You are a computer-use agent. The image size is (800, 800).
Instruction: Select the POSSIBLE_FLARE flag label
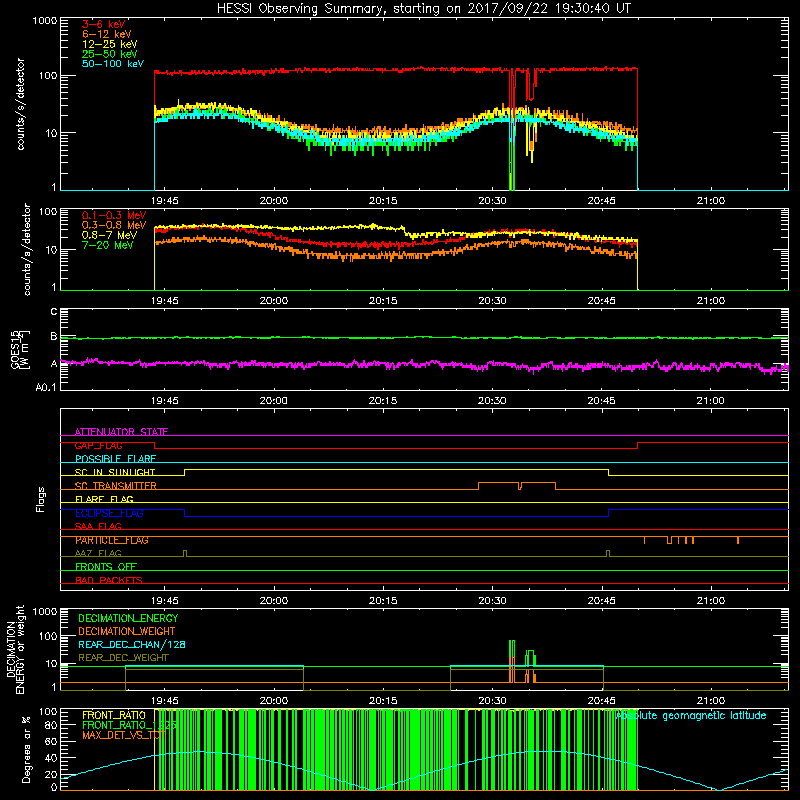tap(115, 459)
